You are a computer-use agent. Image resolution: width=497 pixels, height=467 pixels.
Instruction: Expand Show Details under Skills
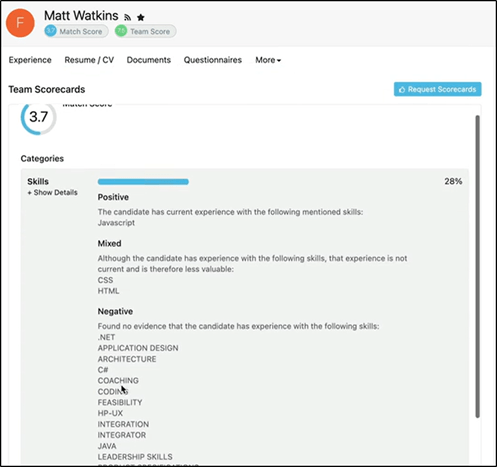coord(53,193)
